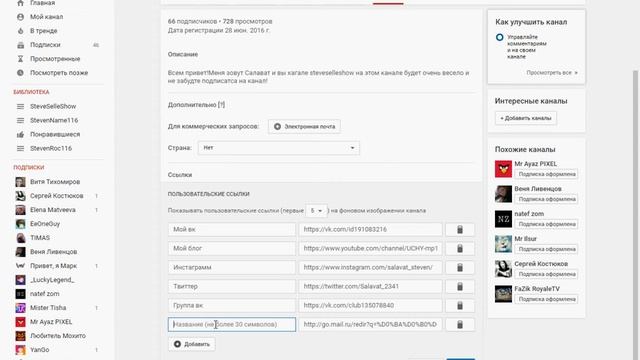Click the vk.com/id191083216 URL field
640x360 pixels.
[x=371, y=229]
